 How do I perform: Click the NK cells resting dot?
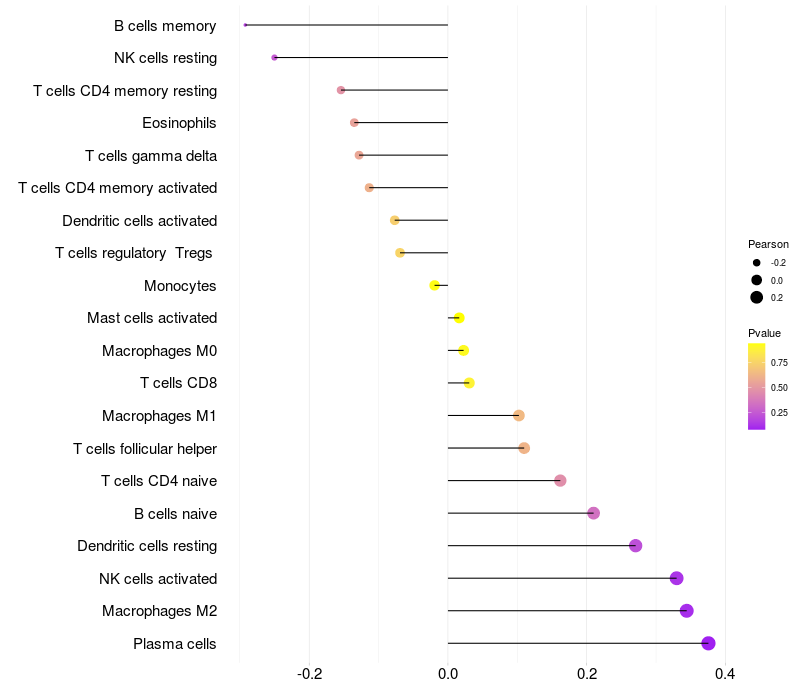click(274, 58)
